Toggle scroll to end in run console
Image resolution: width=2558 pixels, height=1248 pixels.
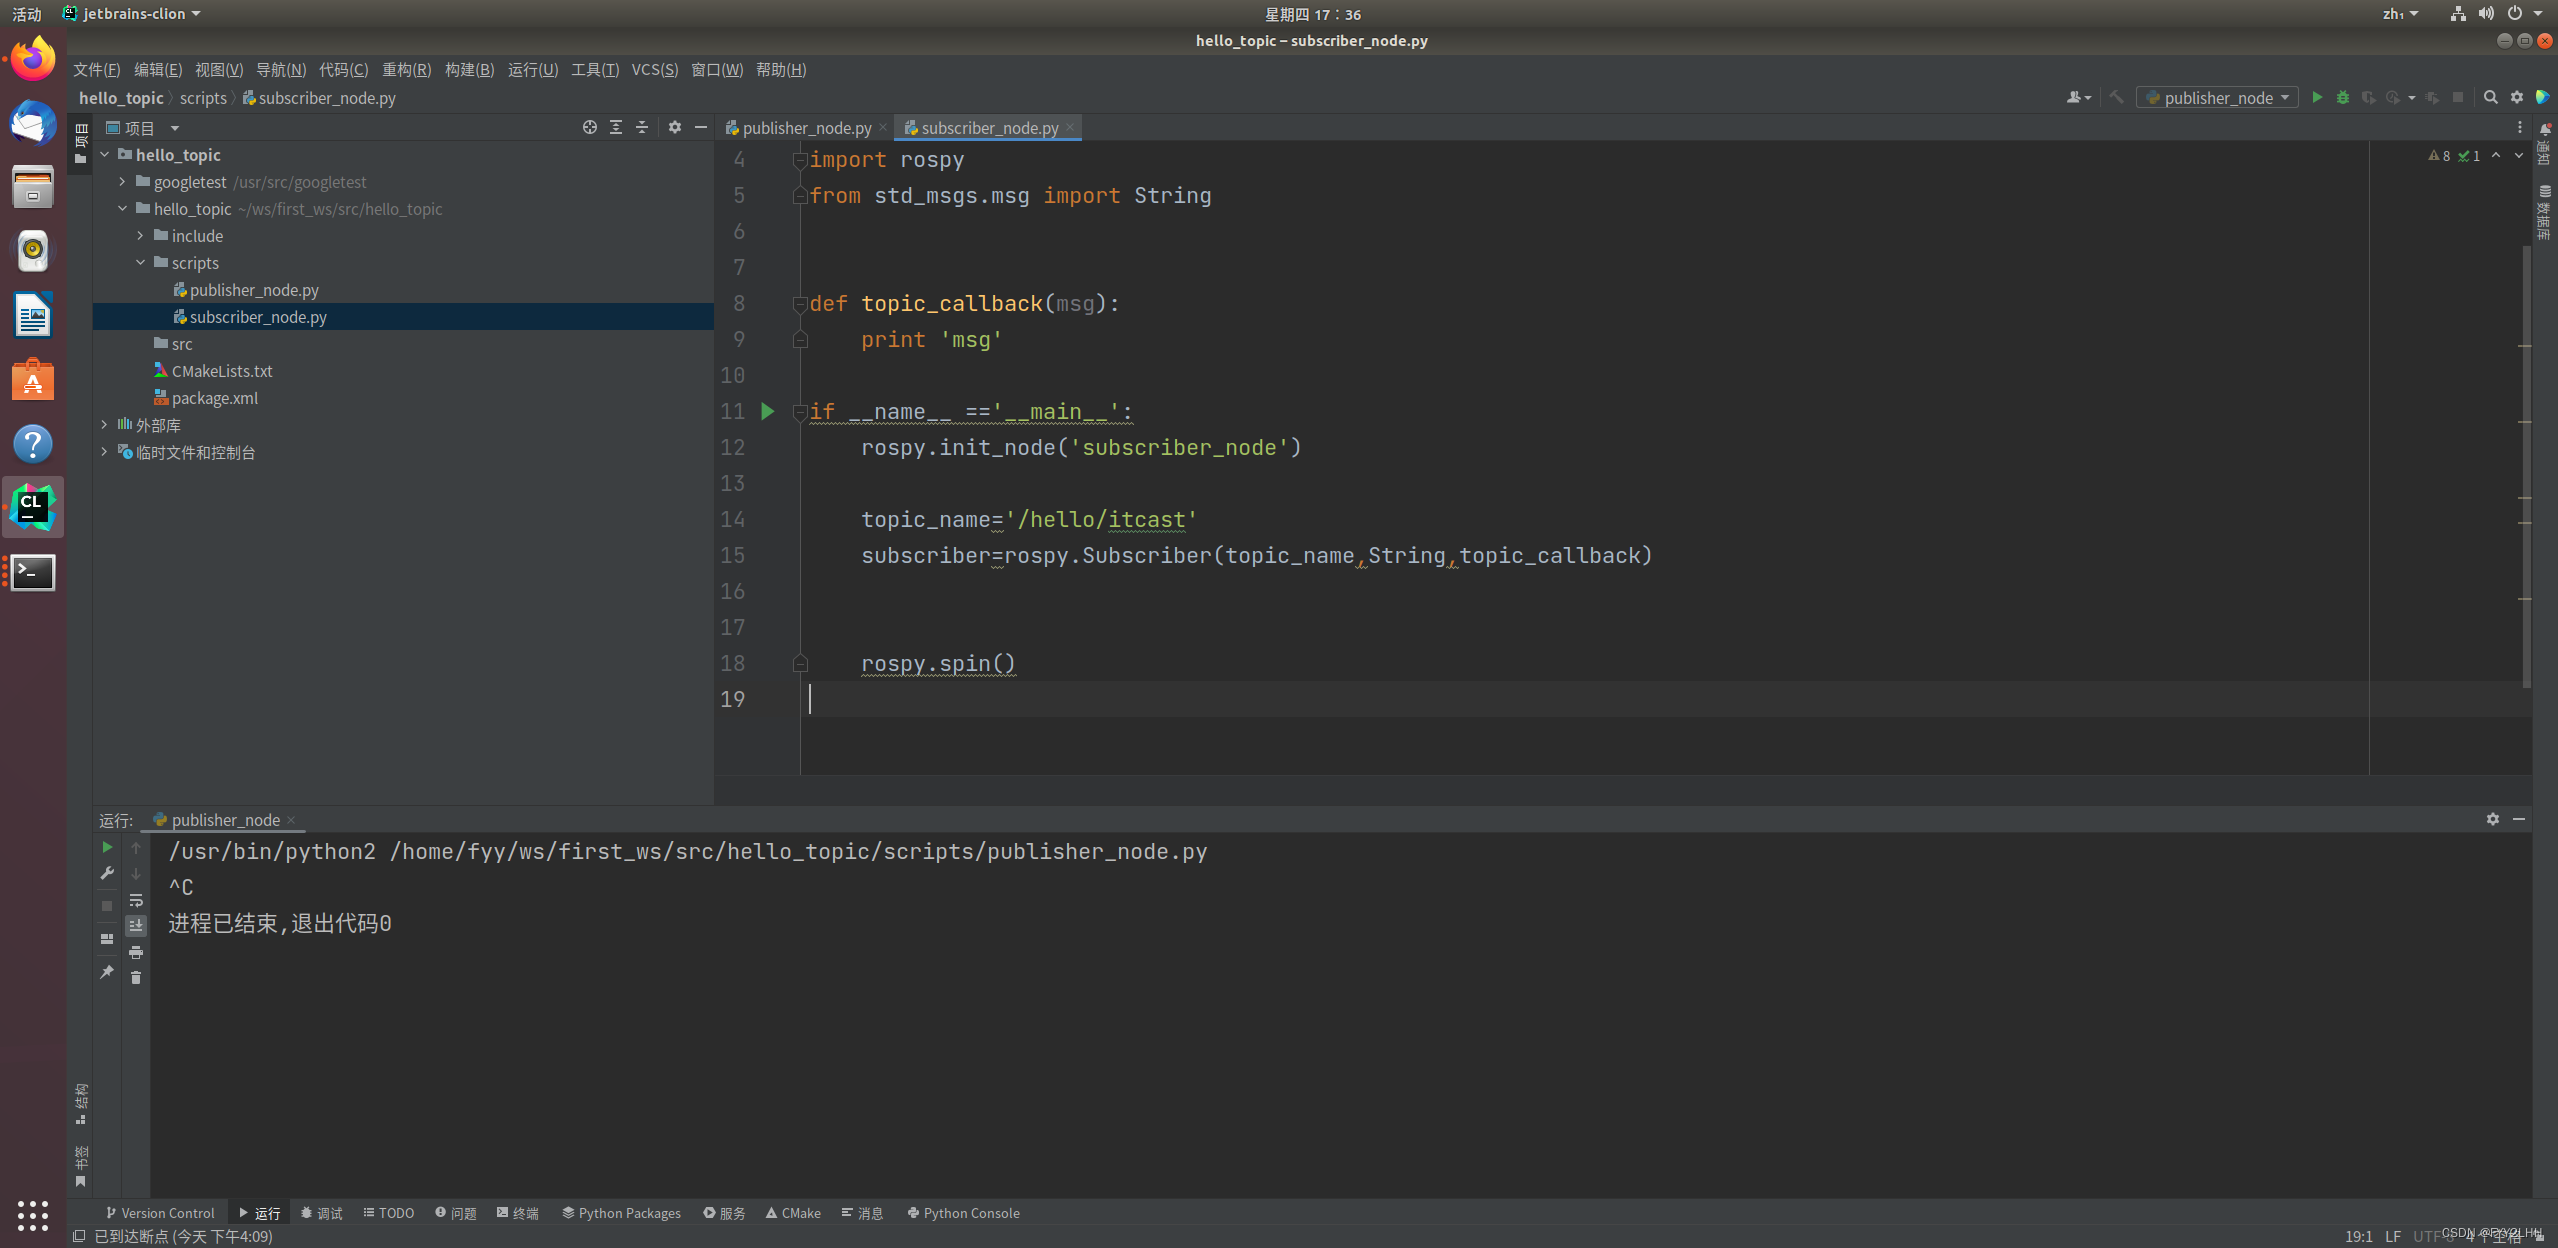coord(136,926)
